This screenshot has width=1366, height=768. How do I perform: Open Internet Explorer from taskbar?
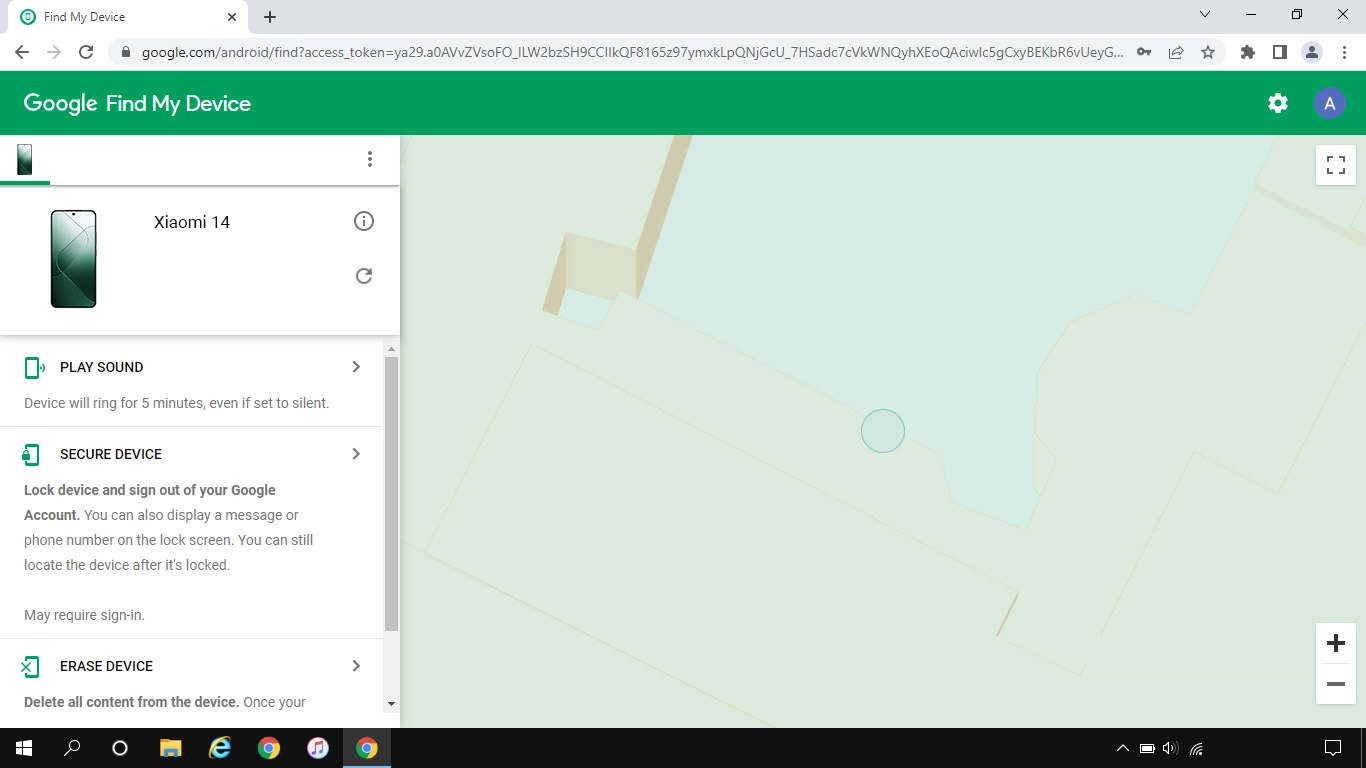point(220,748)
